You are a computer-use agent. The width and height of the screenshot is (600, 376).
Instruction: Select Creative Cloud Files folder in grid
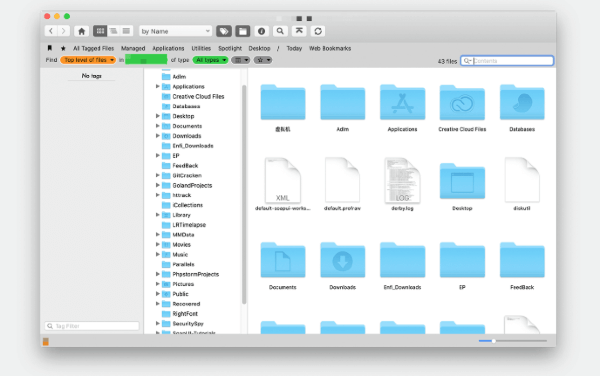tap(462, 103)
